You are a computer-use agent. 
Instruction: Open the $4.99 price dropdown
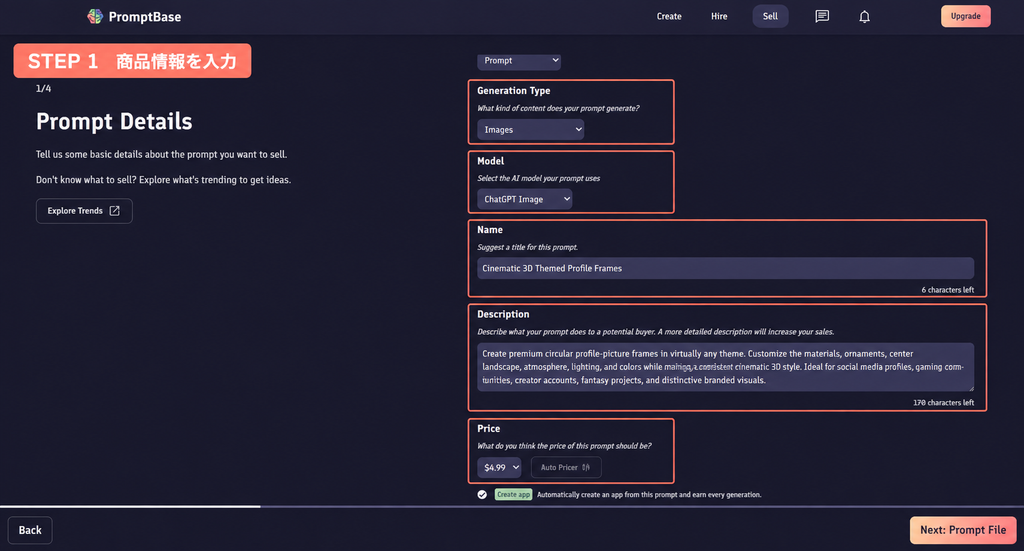500,467
